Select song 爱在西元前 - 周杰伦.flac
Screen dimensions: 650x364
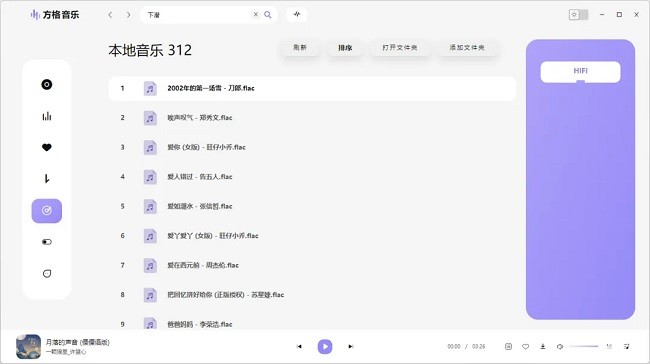312,265
